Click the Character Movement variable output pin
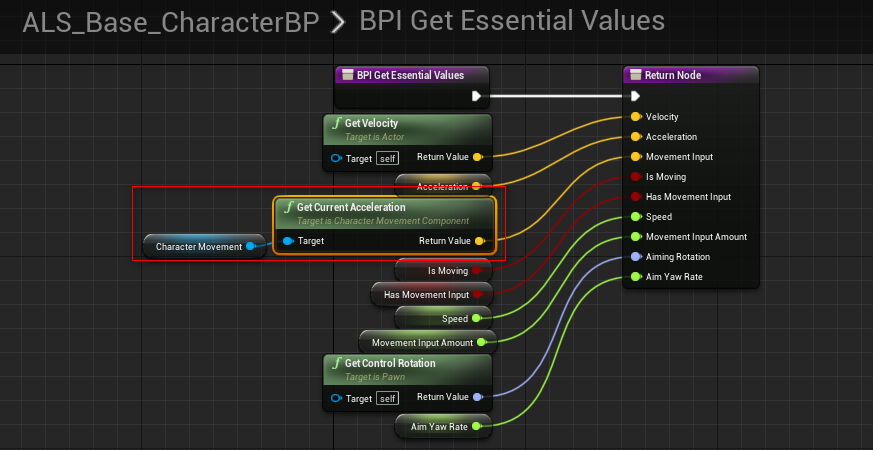The image size is (873, 450). click(250, 246)
